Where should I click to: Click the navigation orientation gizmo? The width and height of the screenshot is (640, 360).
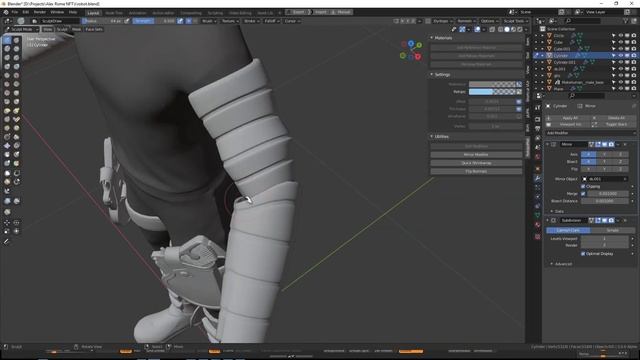[411, 50]
